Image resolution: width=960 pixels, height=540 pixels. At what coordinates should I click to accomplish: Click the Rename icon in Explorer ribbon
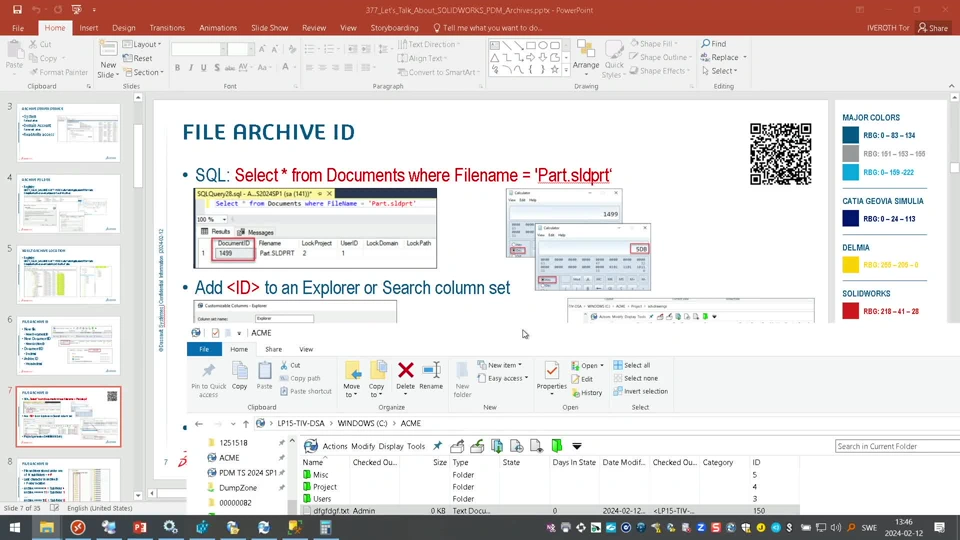click(431, 370)
